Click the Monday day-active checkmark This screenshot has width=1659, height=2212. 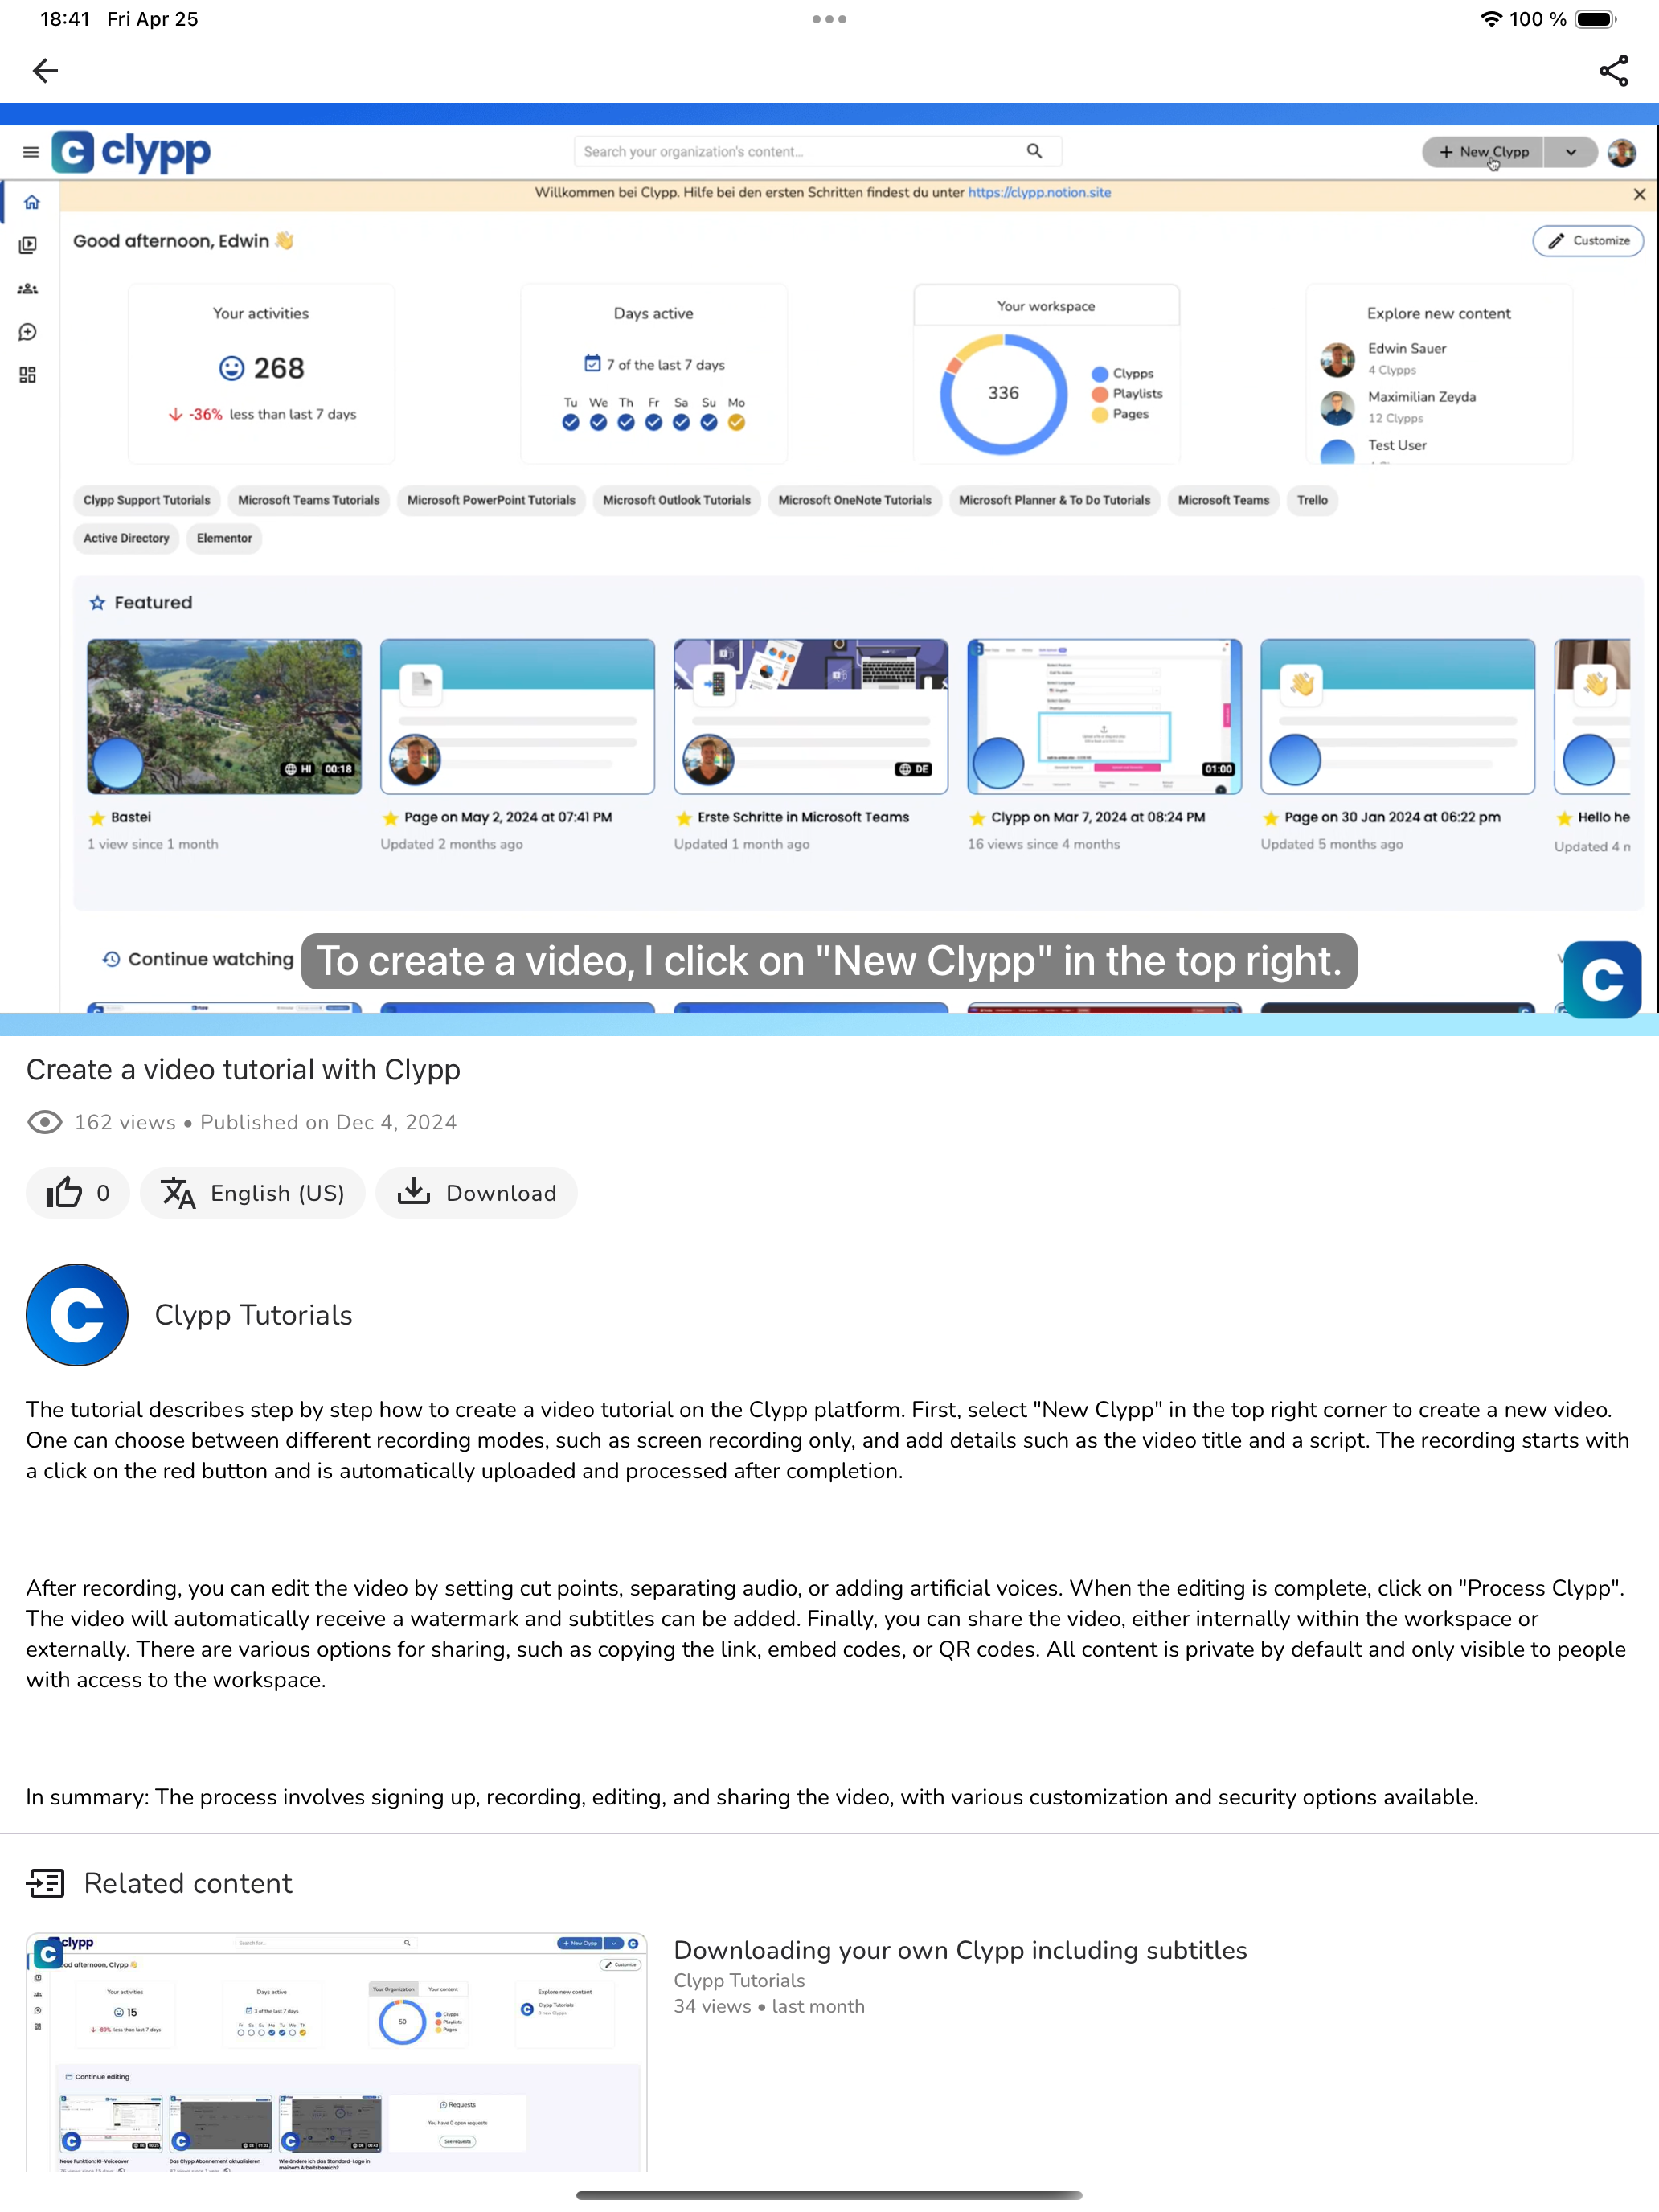coord(736,422)
